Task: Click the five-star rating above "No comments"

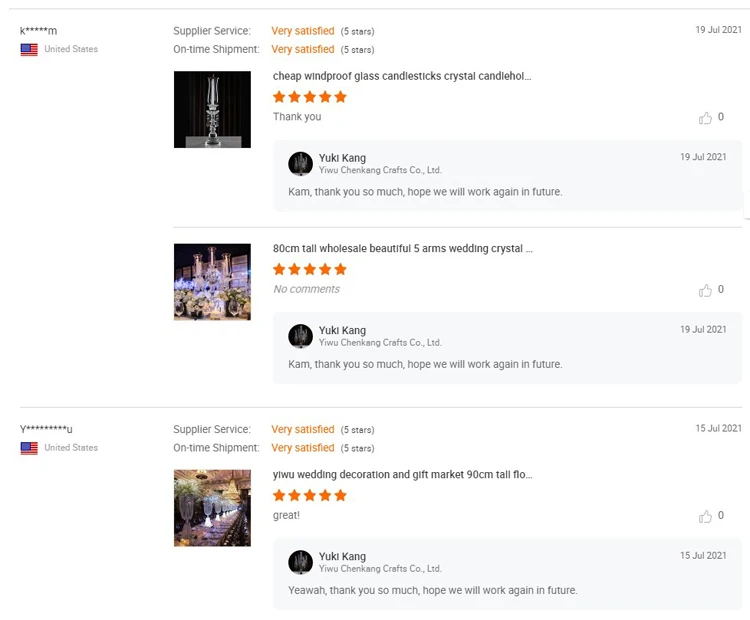Action: coord(310,269)
